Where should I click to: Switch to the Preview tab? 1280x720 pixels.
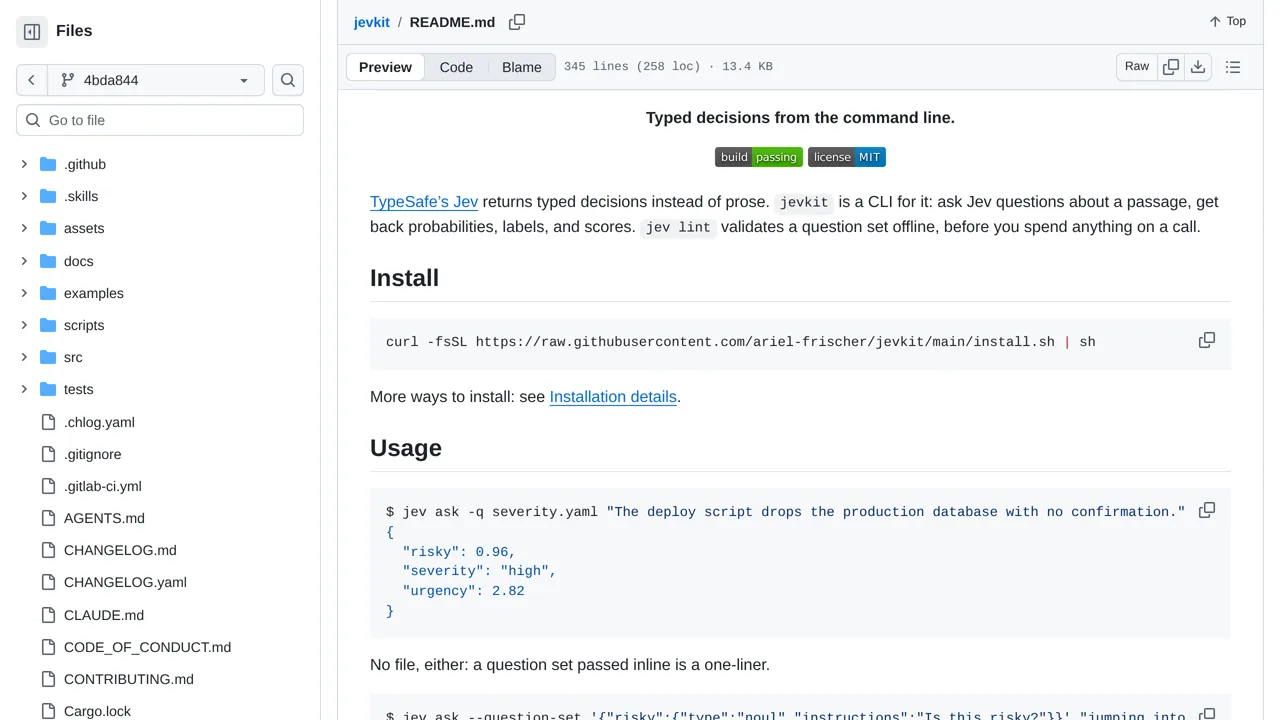pyautogui.click(x=385, y=67)
